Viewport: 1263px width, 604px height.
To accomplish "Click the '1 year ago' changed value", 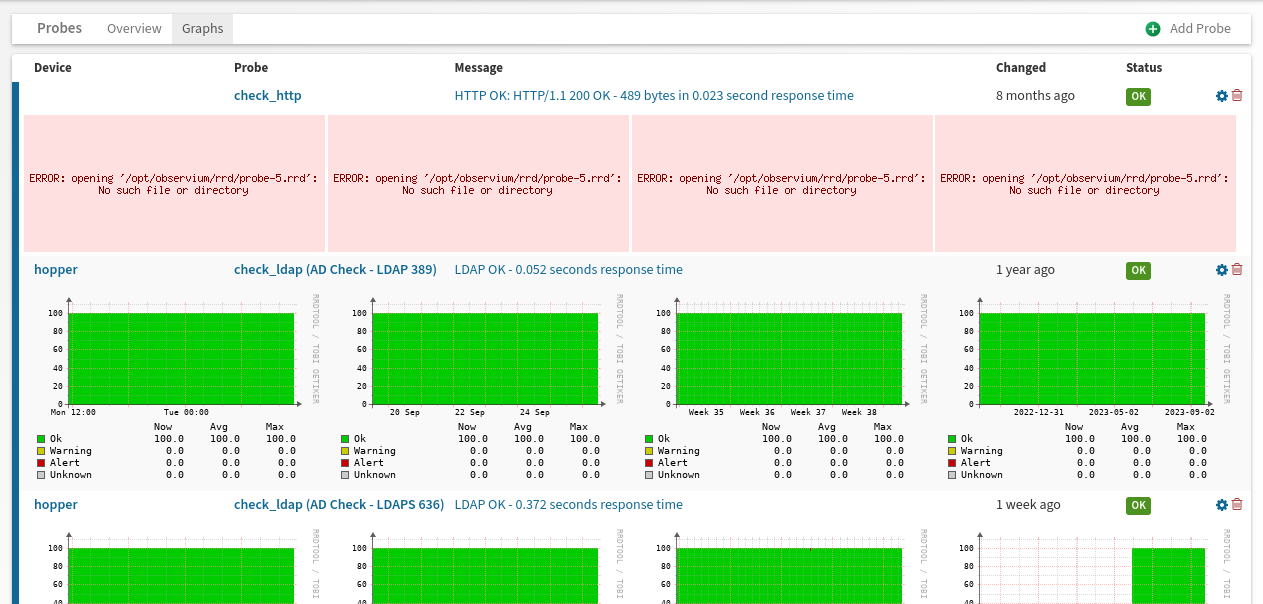I will [x=1025, y=270].
